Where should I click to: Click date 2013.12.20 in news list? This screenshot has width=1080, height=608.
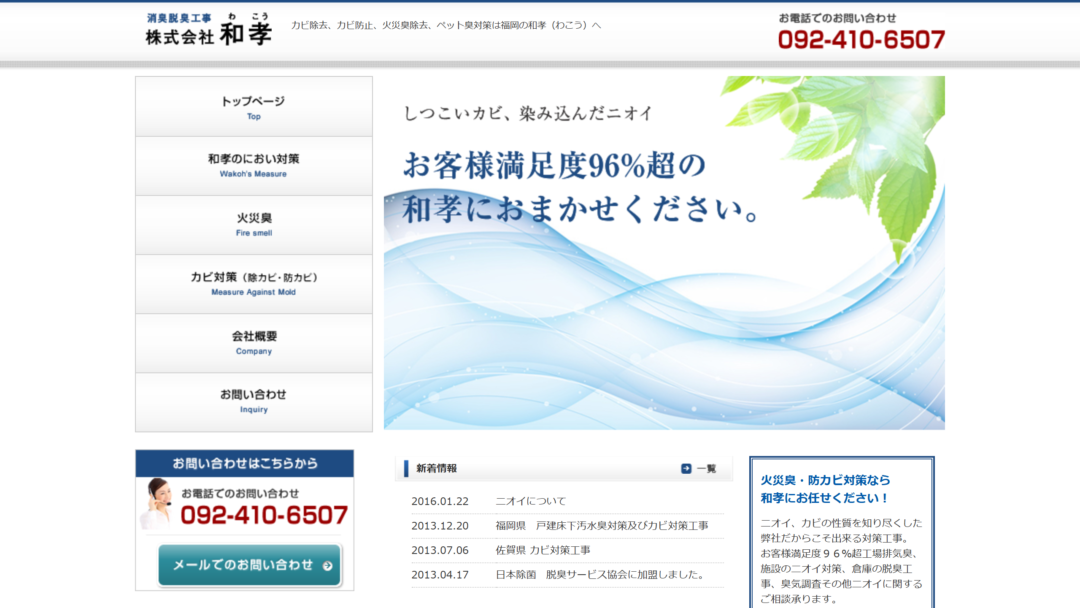[x=439, y=525]
